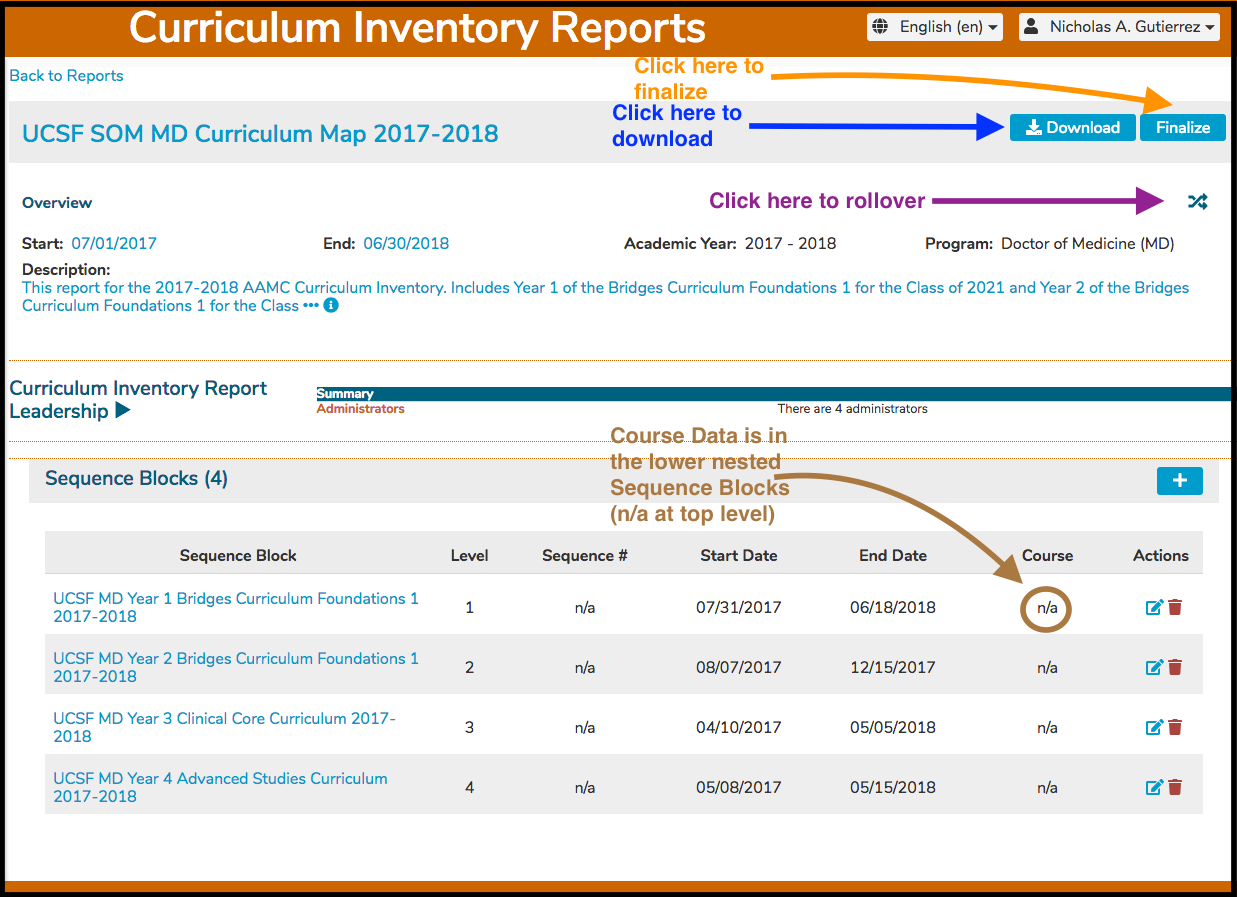Expand the truncated description ellipsis
Screen dimensions: 1237x897
(311, 306)
